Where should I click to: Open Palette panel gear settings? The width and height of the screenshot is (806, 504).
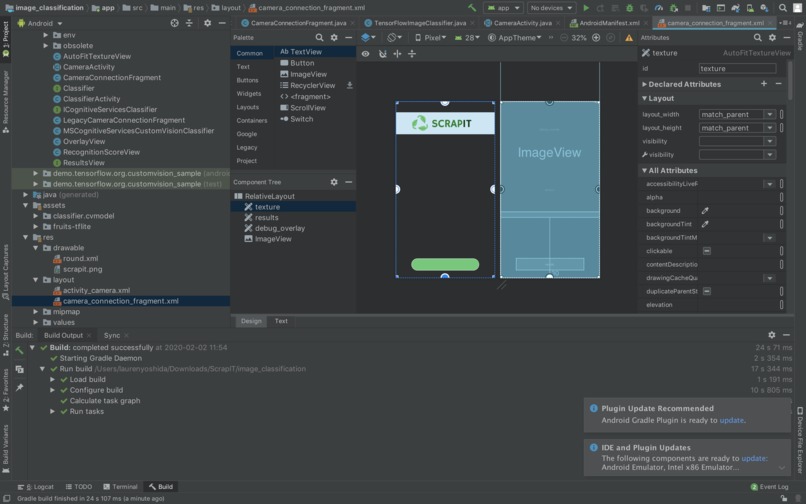coord(334,38)
